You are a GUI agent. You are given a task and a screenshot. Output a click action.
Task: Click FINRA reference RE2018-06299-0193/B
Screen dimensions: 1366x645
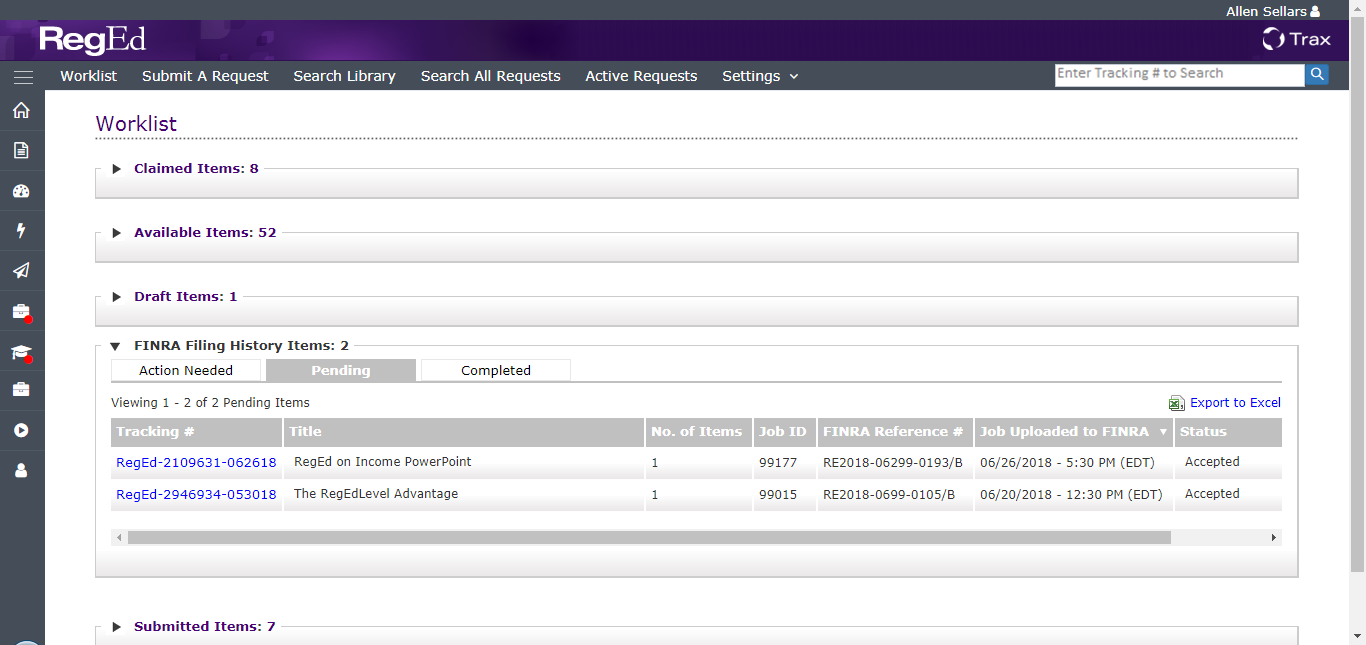(x=893, y=462)
